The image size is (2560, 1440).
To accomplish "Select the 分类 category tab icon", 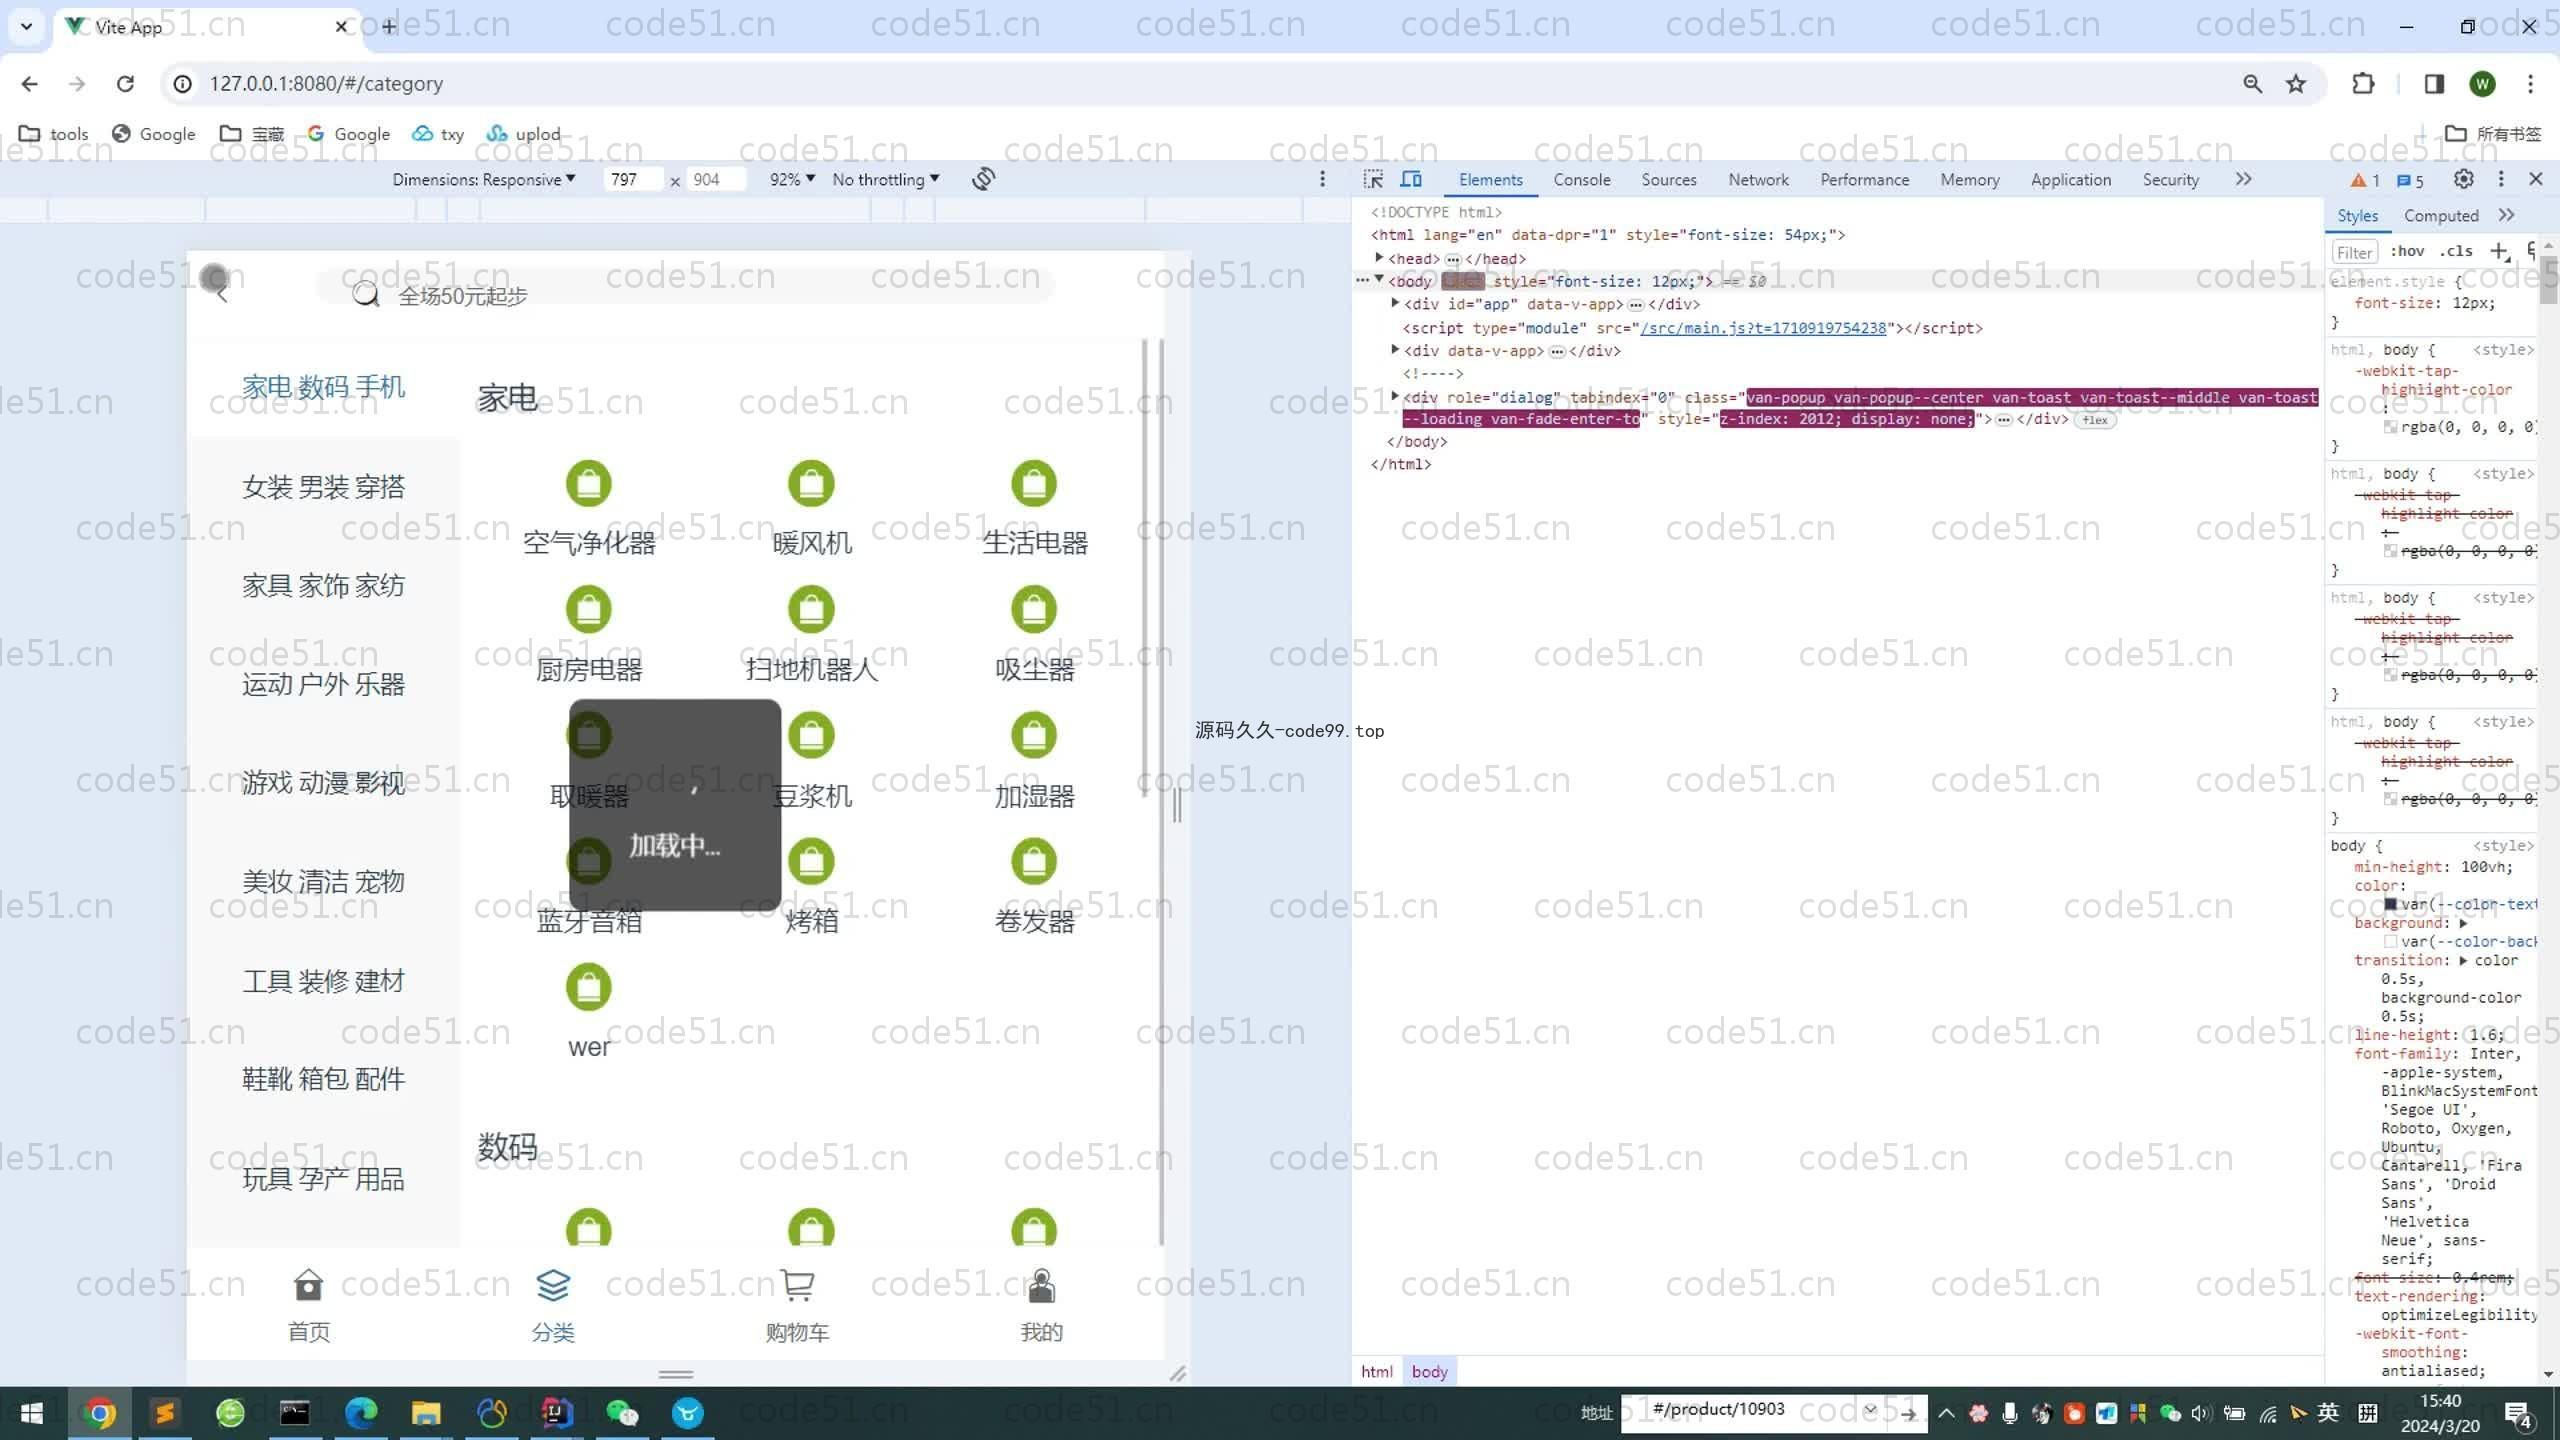I will [x=553, y=1285].
